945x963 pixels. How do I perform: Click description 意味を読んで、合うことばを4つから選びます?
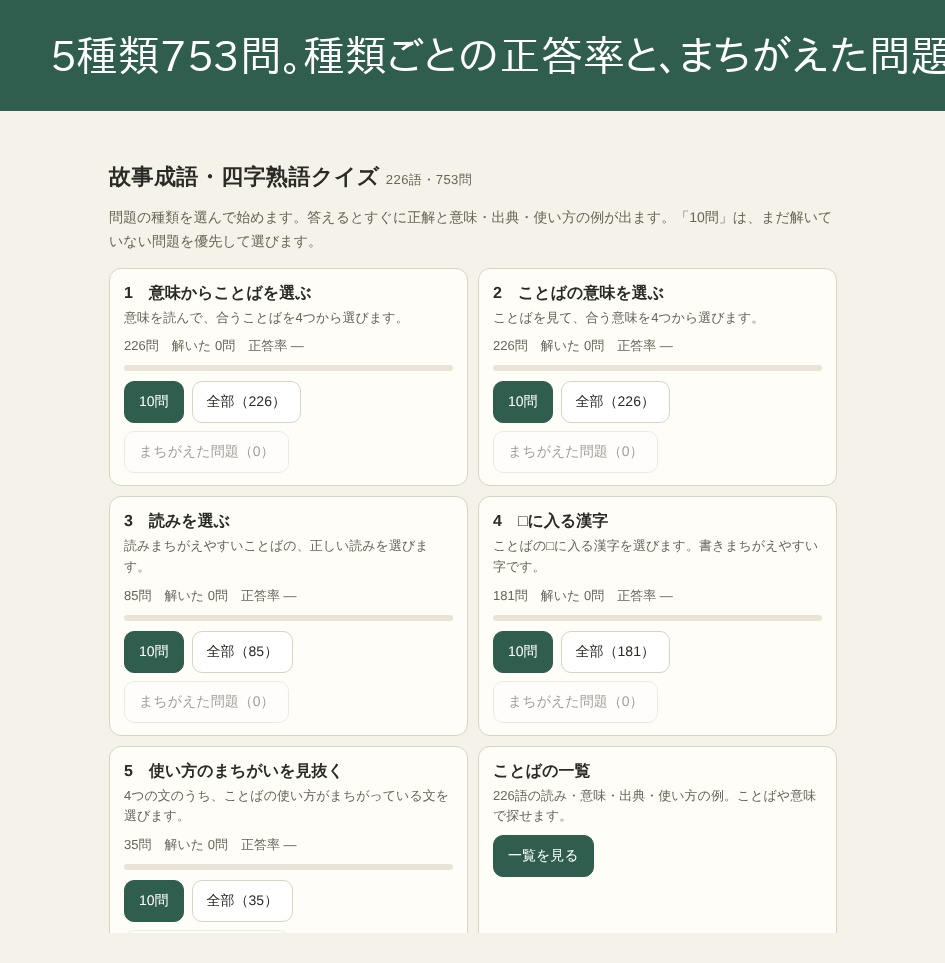point(265,318)
